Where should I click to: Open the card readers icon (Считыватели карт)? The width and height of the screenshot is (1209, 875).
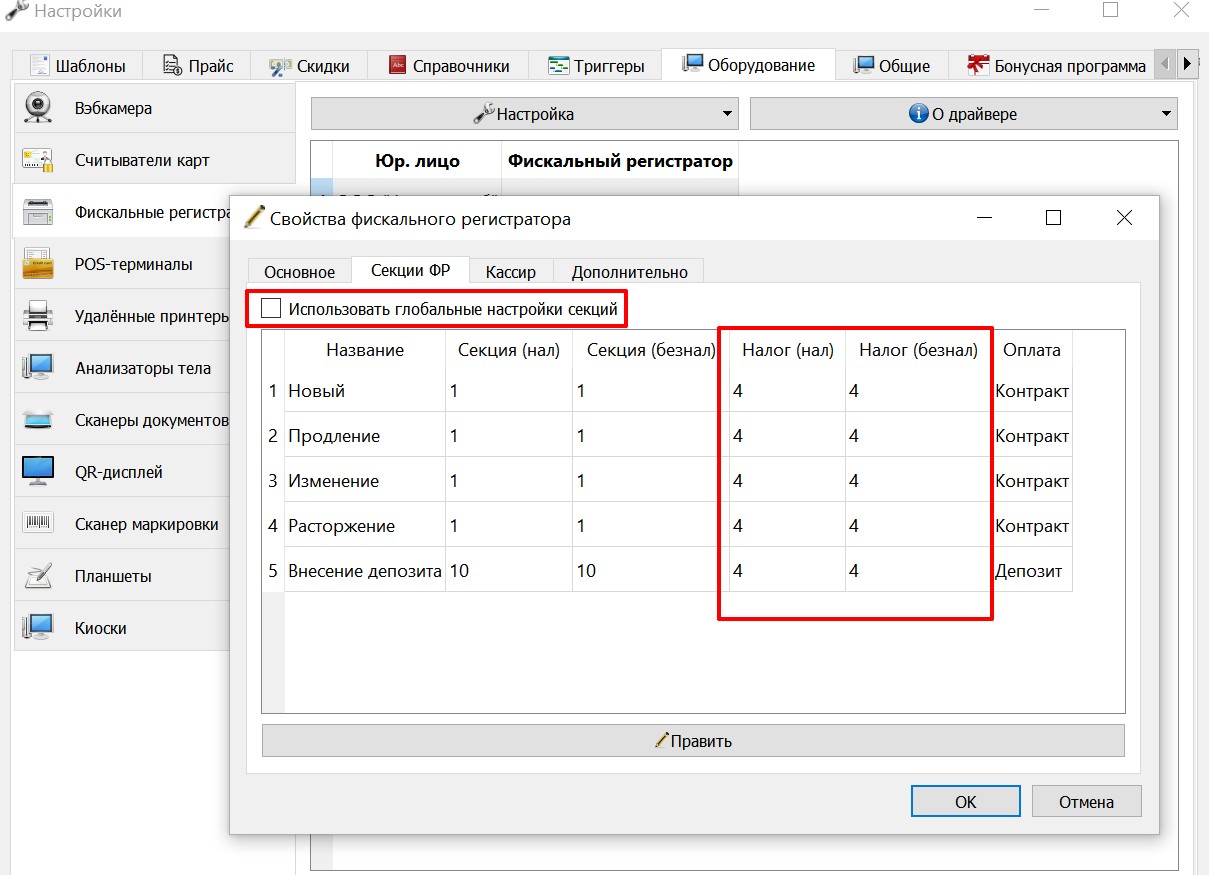click(x=38, y=160)
